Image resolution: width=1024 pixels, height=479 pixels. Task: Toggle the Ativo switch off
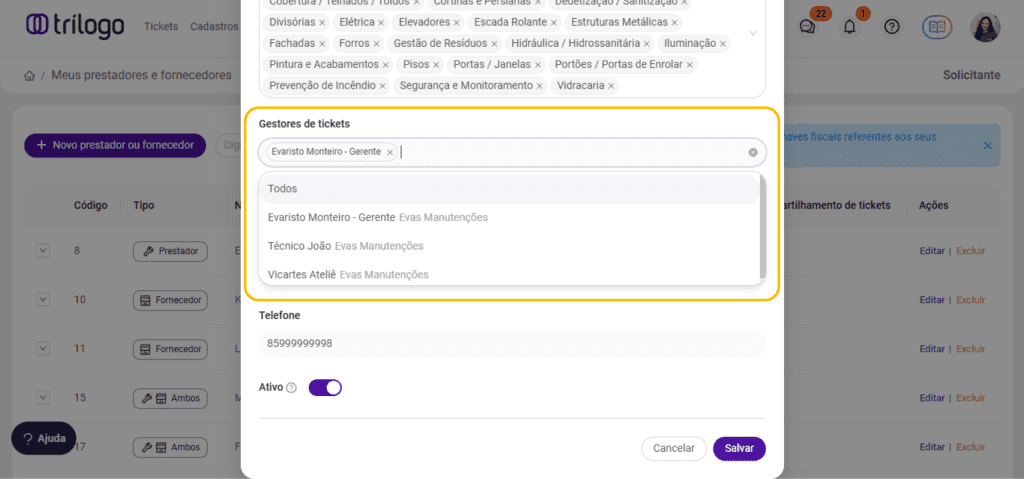pyautogui.click(x=325, y=387)
